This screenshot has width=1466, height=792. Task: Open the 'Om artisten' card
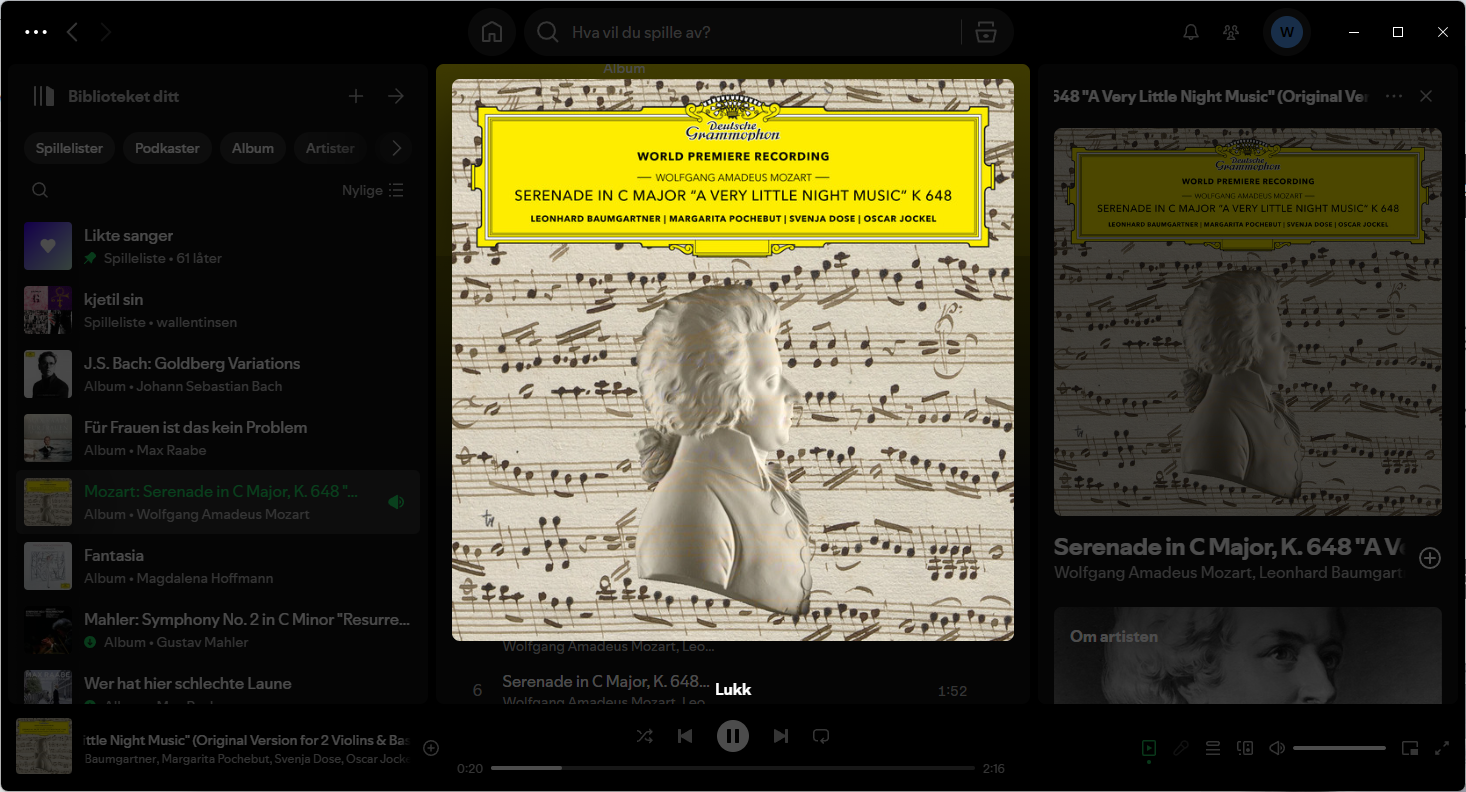click(1248, 655)
